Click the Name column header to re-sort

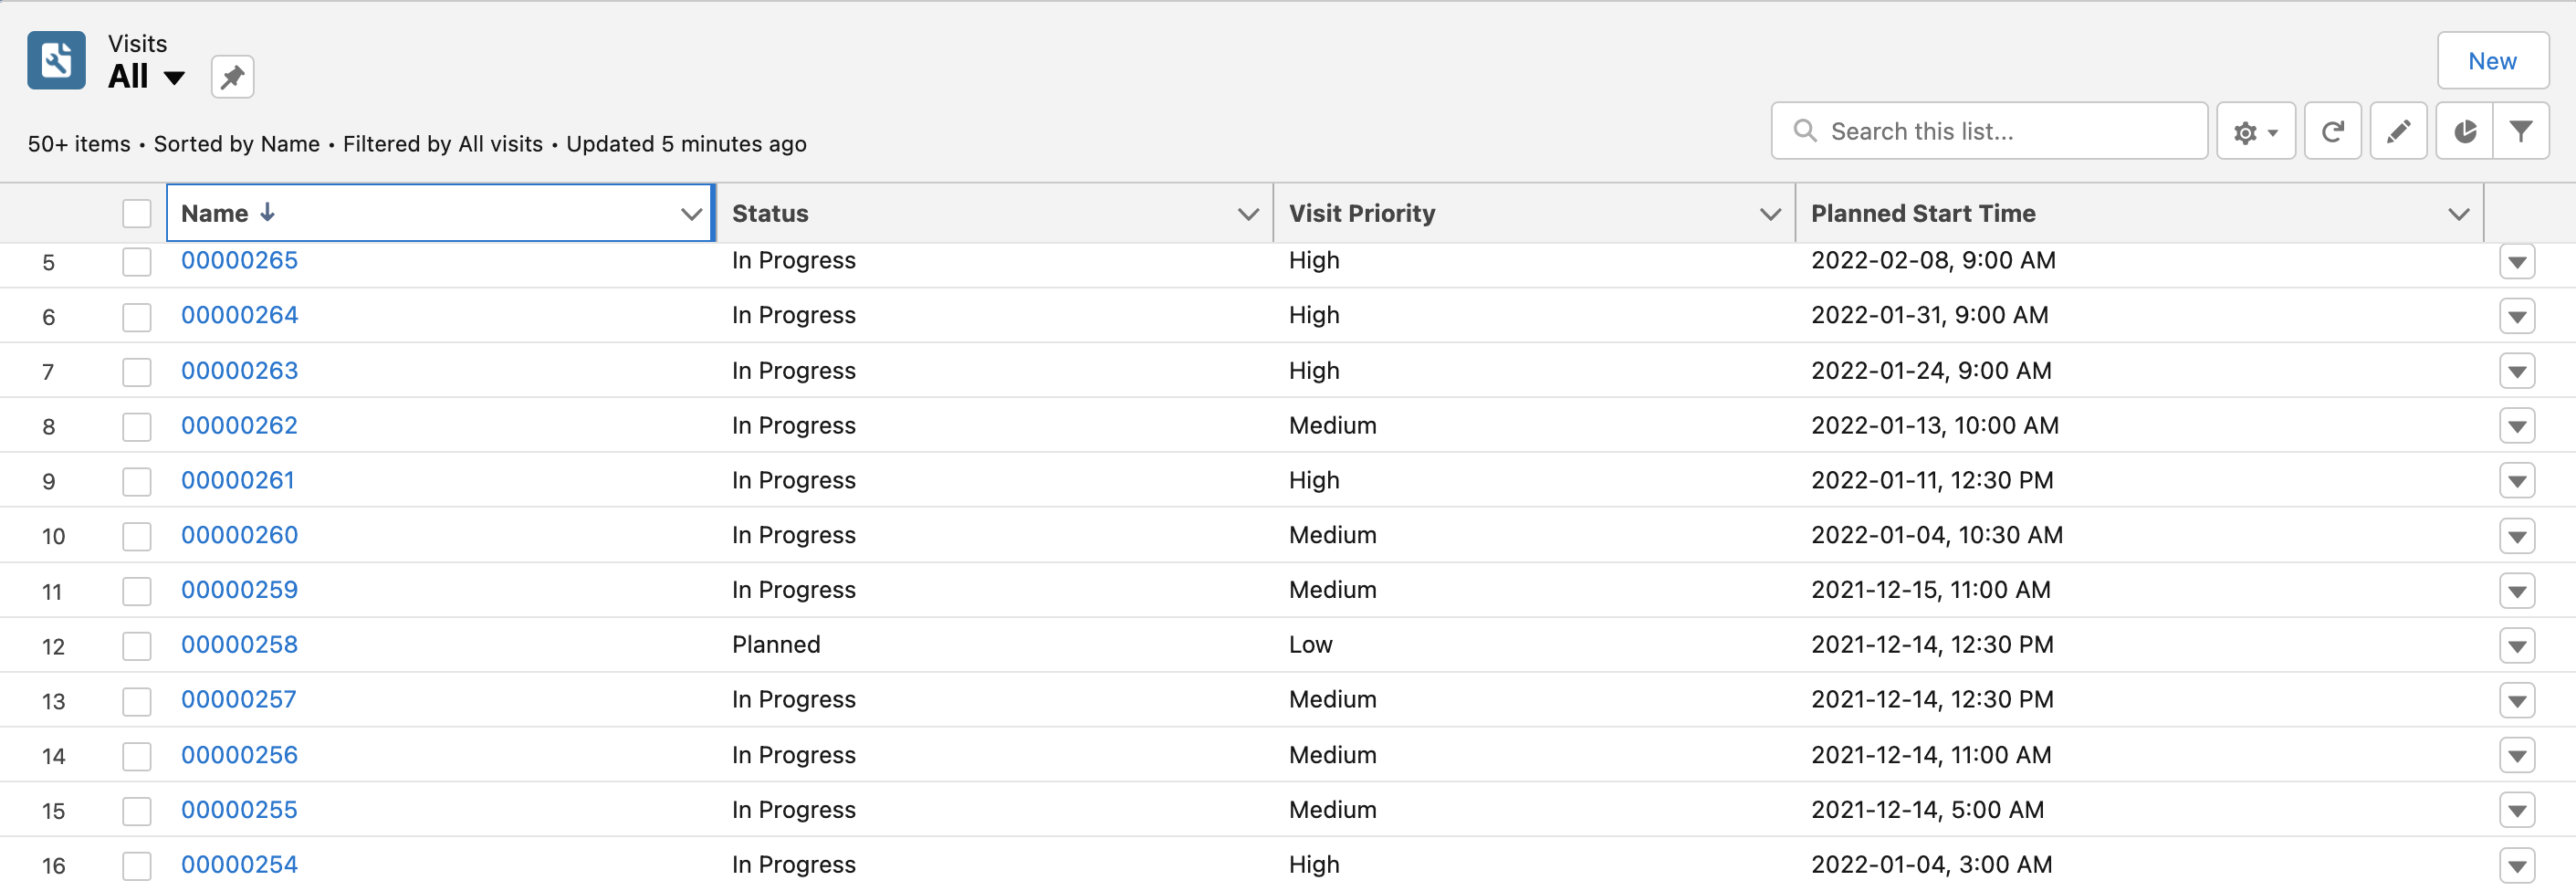pyautogui.click(x=215, y=214)
